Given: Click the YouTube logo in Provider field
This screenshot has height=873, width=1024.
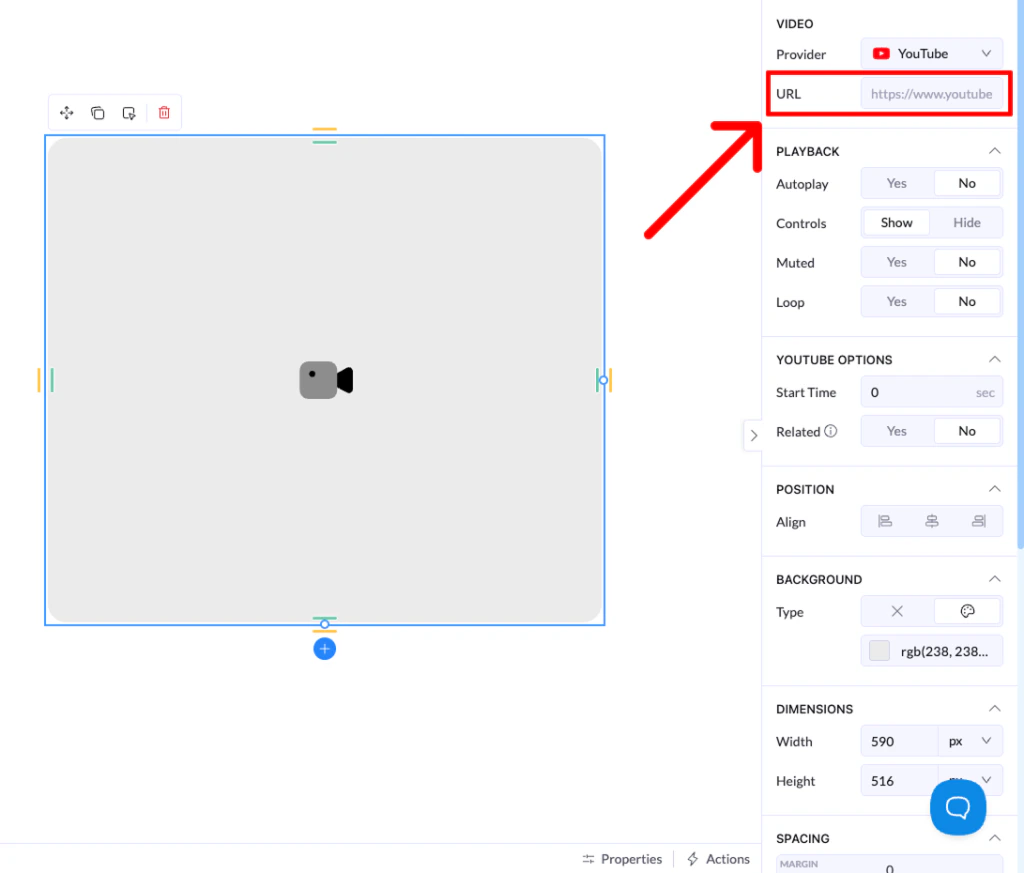Looking at the screenshot, I should tap(881, 54).
